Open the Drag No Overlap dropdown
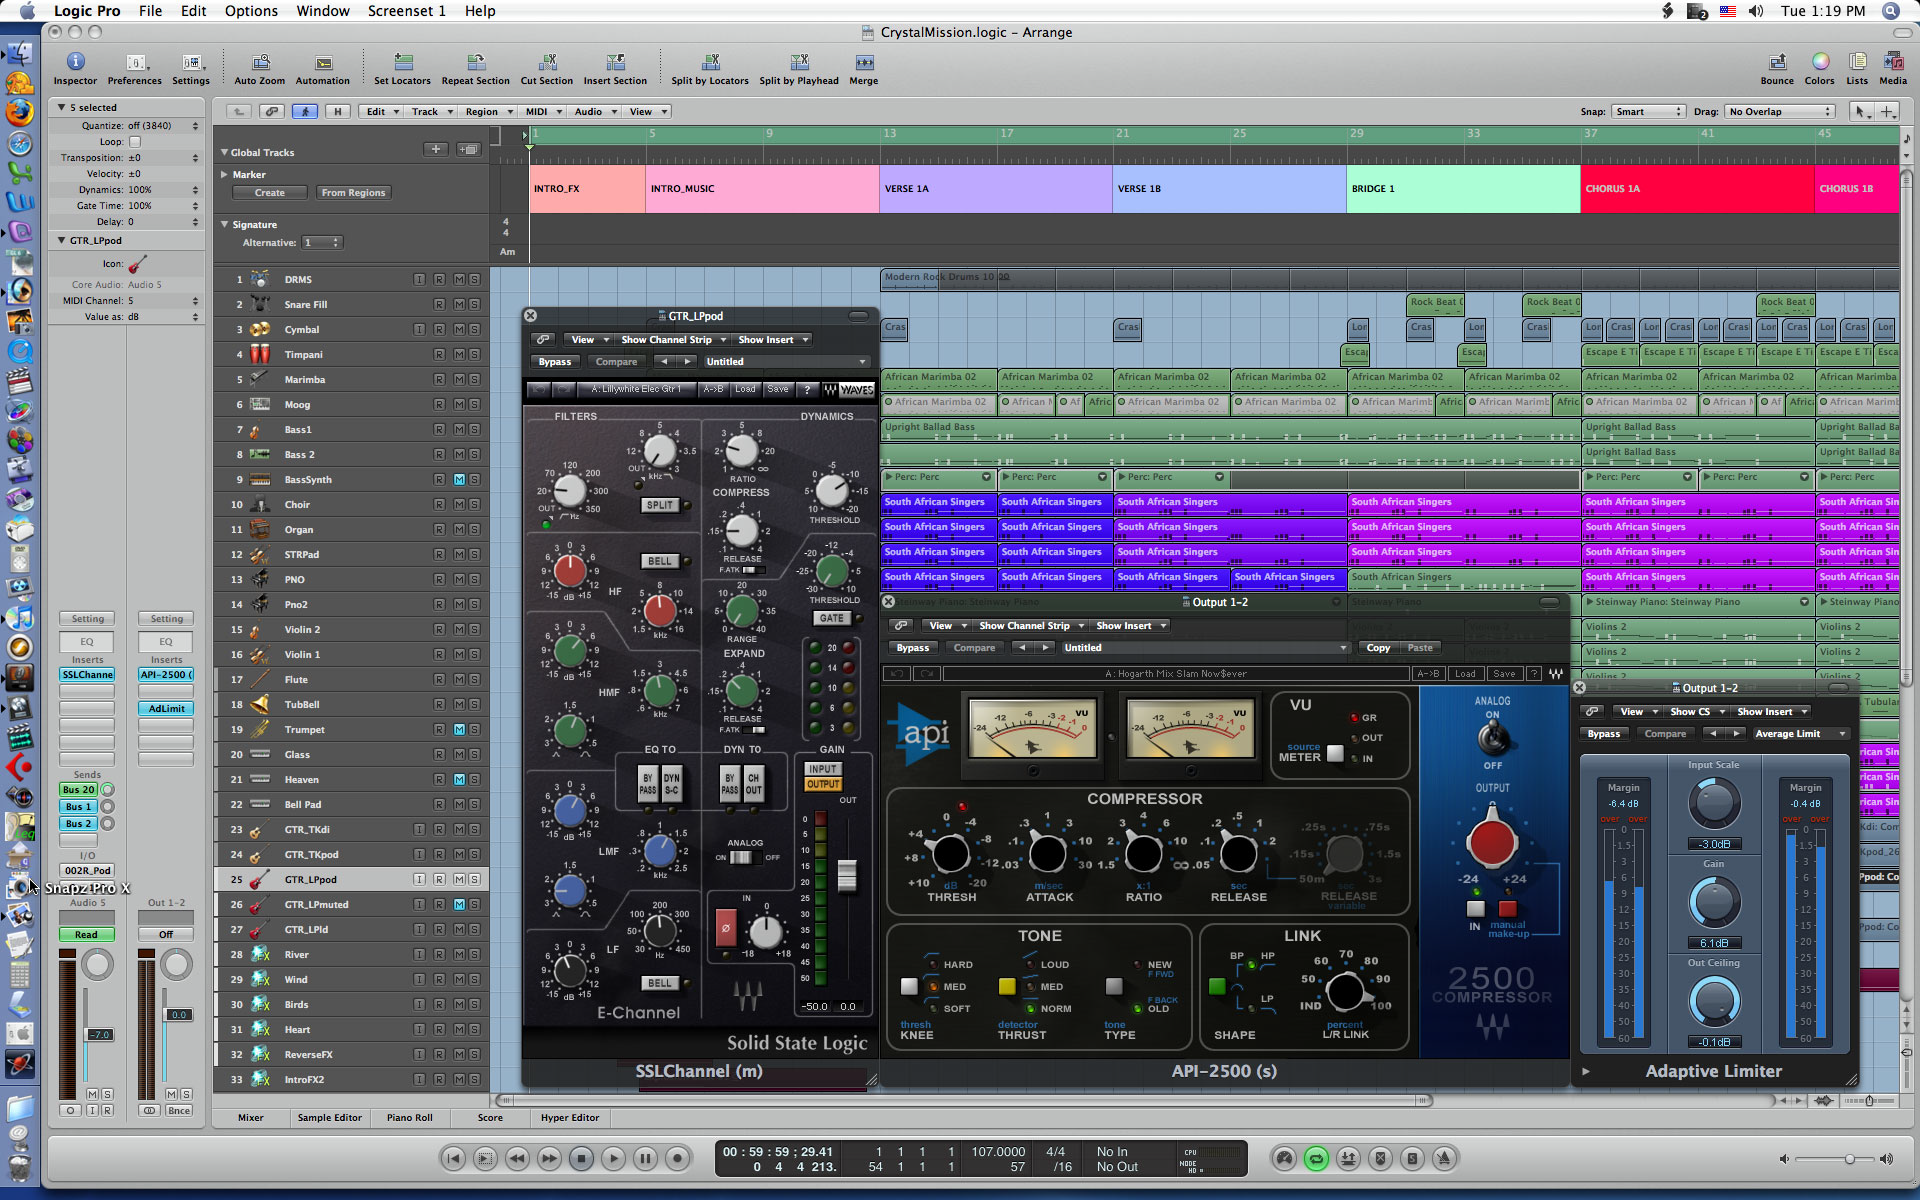This screenshot has height=1200, width=1920. tap(1779, 112)
